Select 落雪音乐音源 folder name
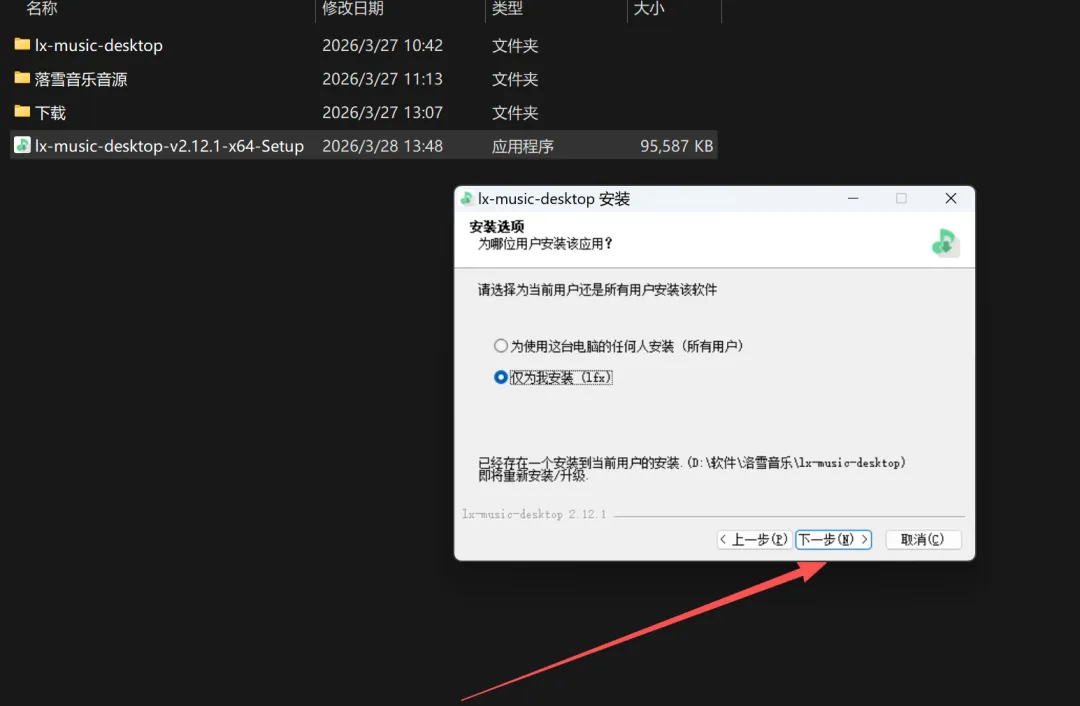Image resolution: width=1080 pixels, height=706 pixels. coord(81,79)
